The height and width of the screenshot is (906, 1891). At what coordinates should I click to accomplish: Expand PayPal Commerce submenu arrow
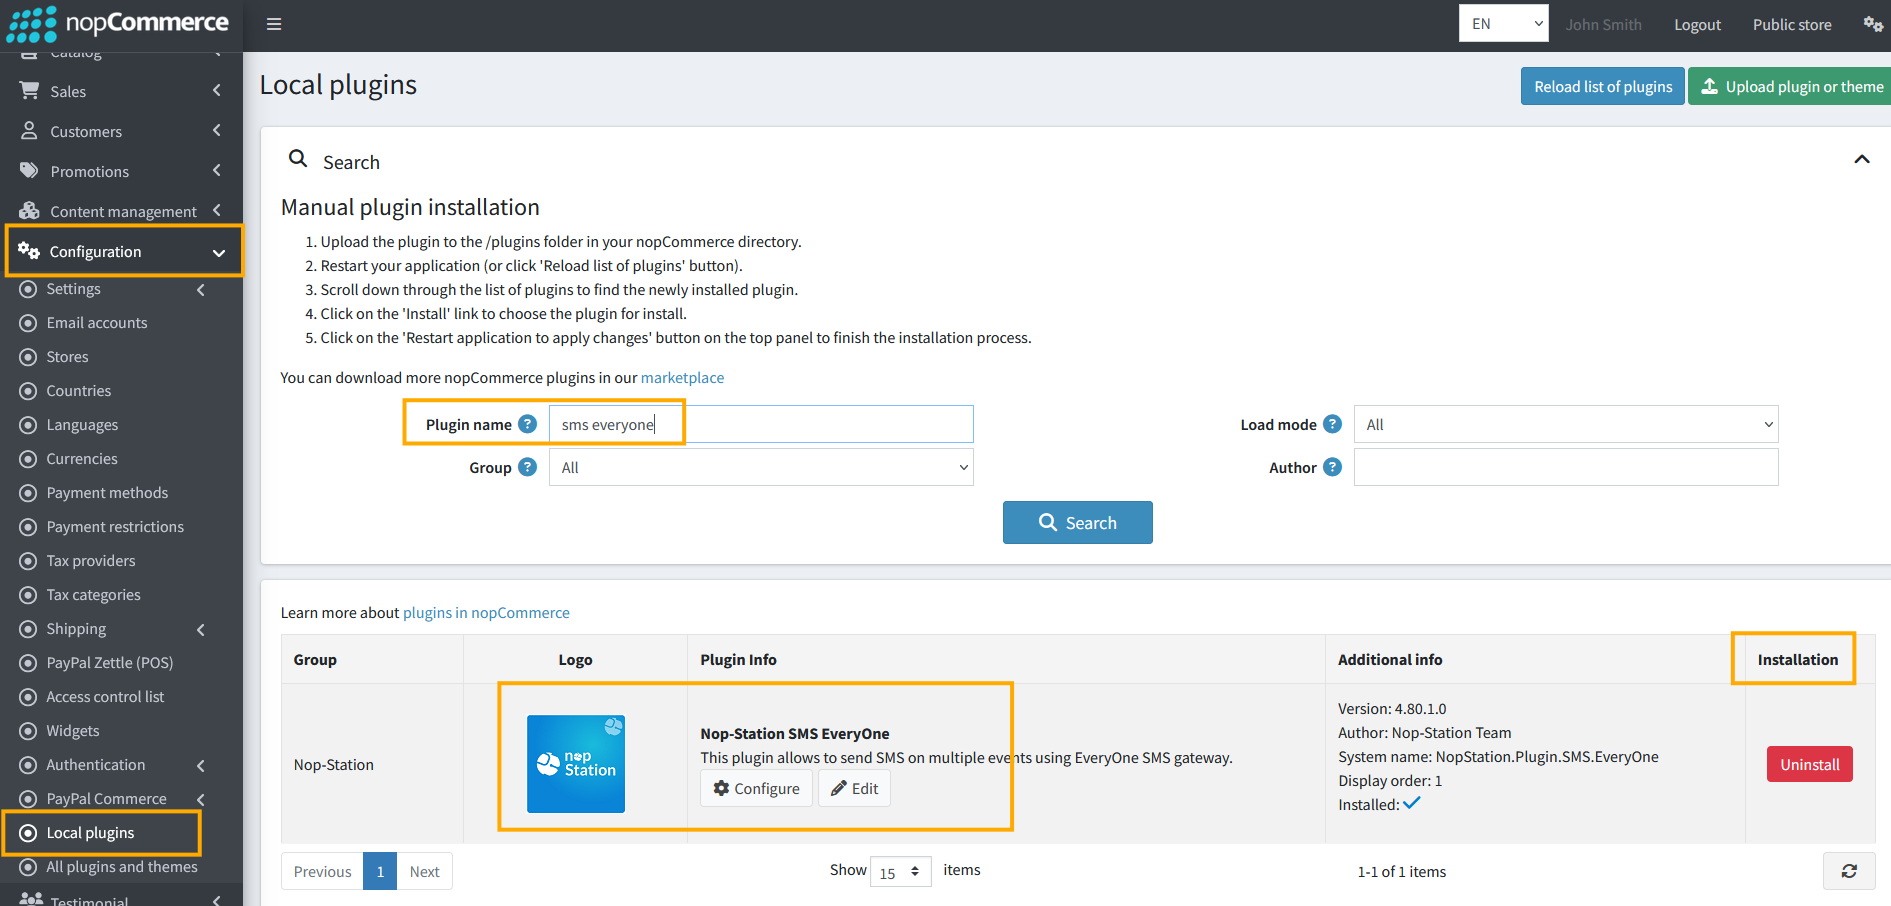(201, 799)
